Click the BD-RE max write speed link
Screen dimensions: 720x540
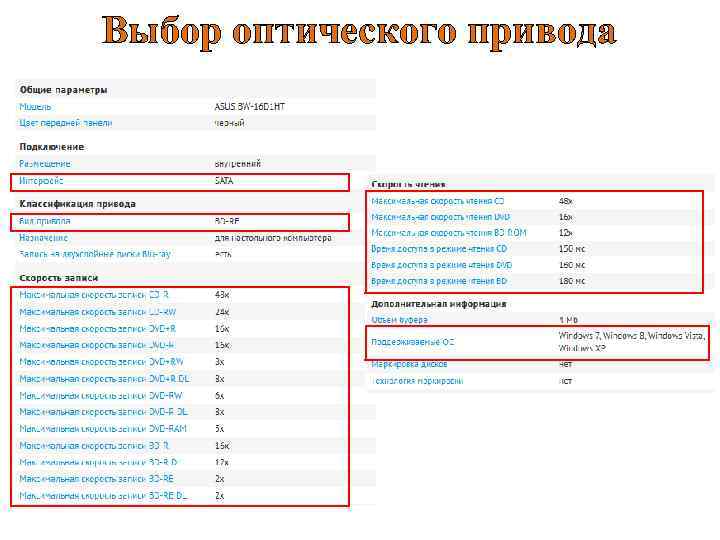96,478
